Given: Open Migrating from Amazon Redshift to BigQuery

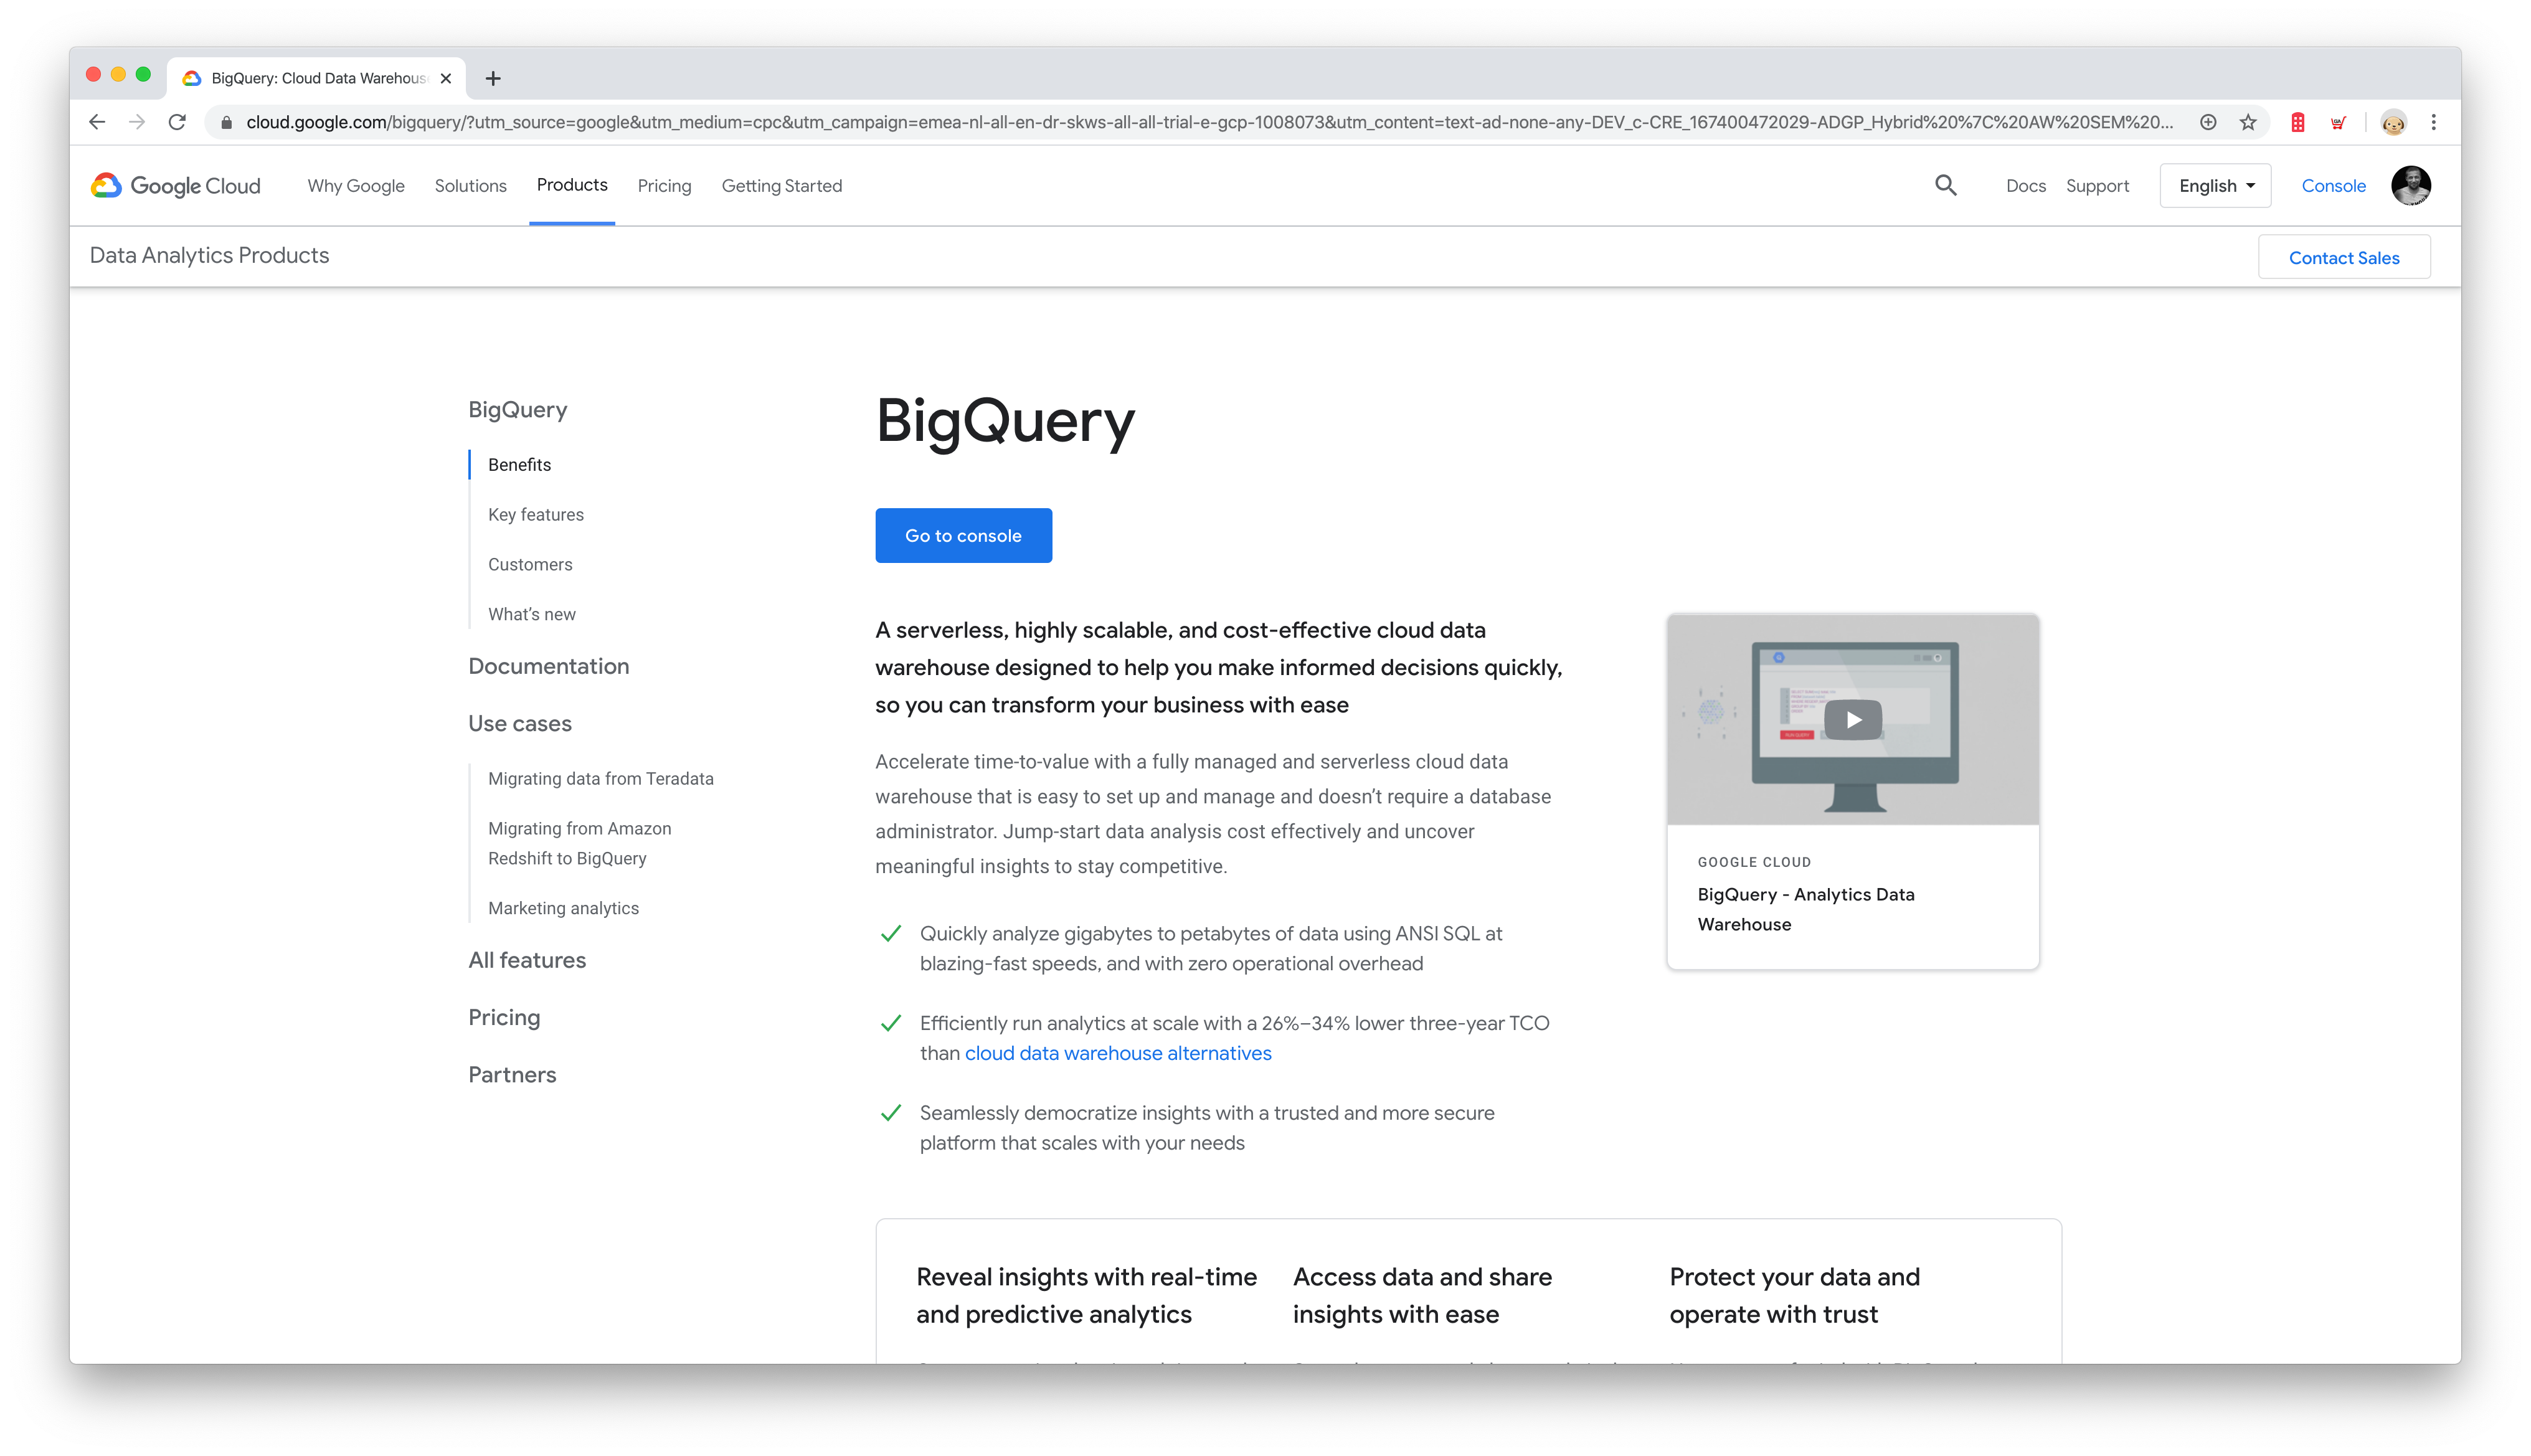Looking at the screenshot, I should pyautogui.click(x=579, y=843).
